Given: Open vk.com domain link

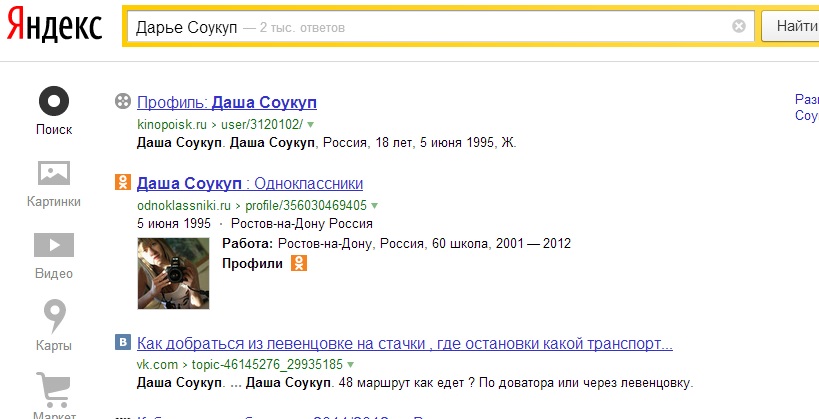Looking at the screenshot, I should tap(157, 364).
